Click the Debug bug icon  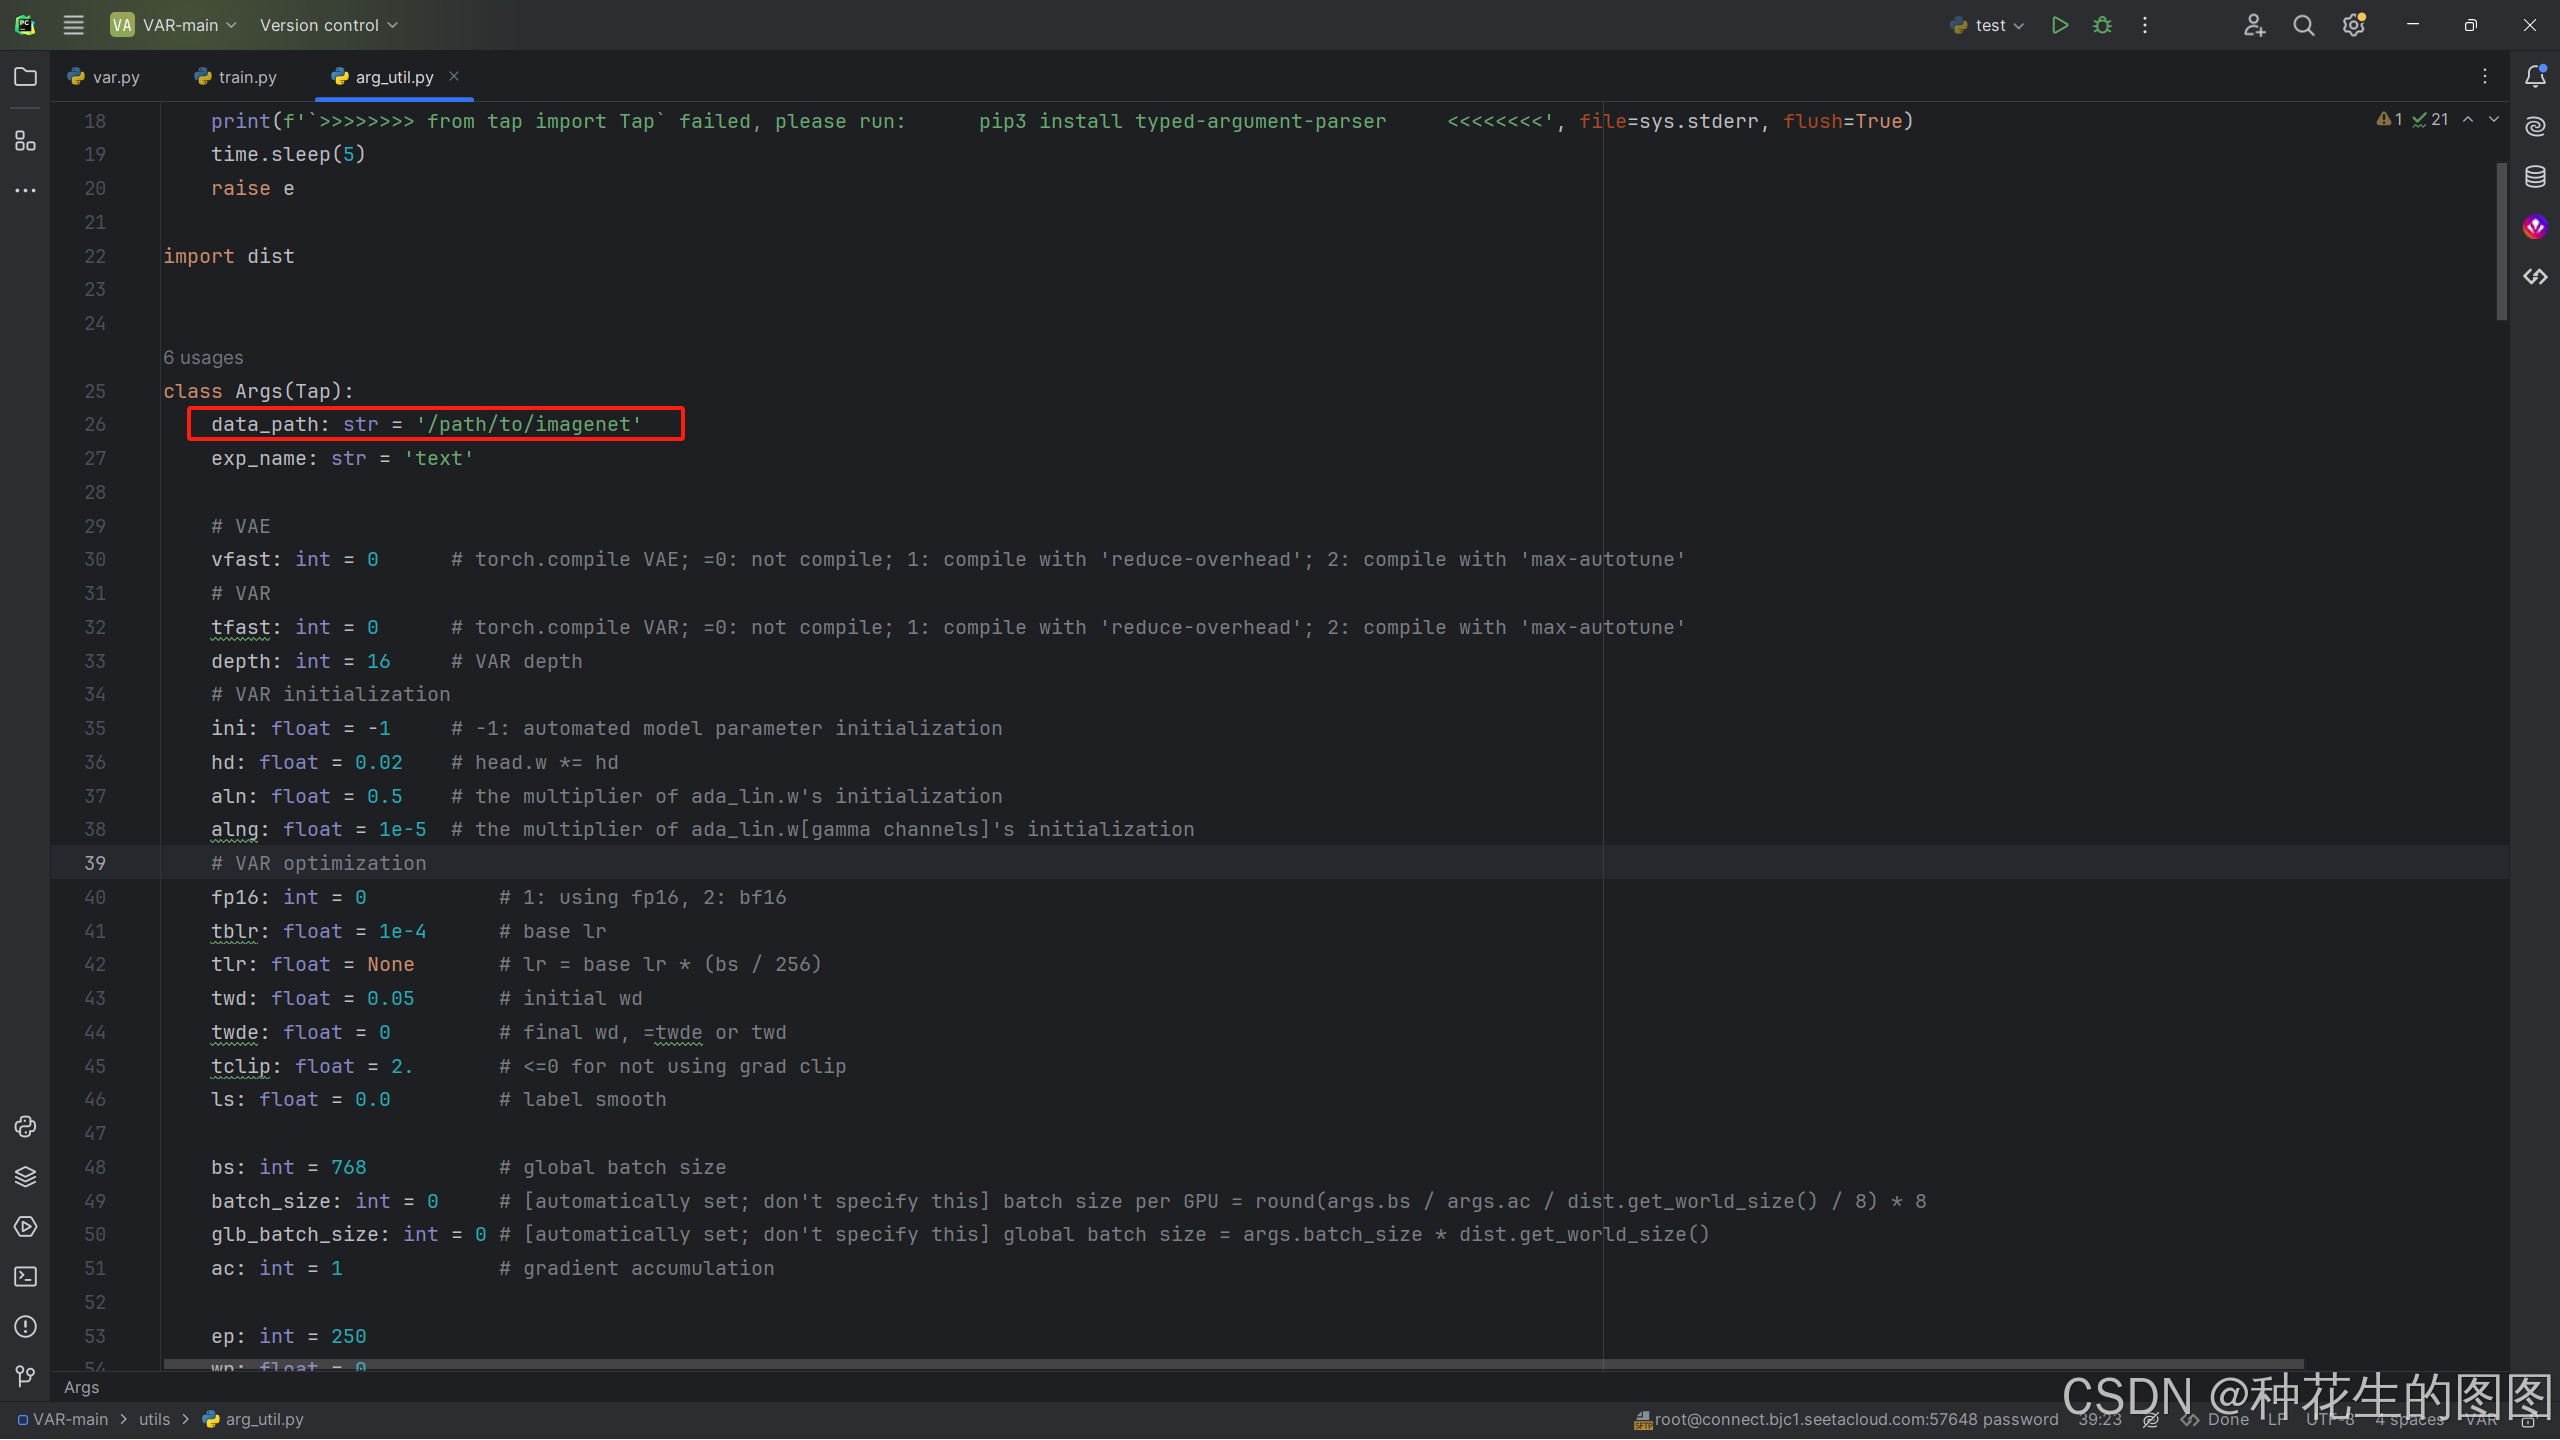2102,25
